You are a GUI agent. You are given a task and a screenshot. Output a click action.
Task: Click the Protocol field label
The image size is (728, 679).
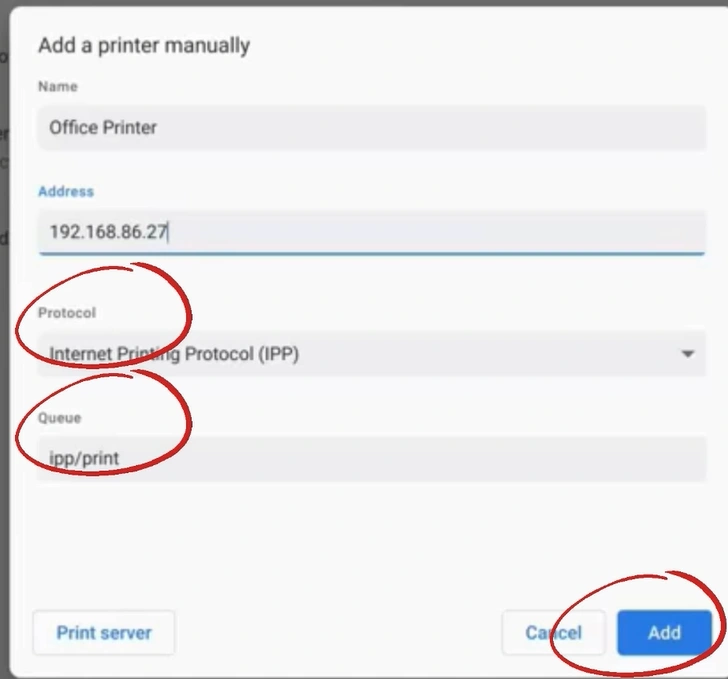[x=67, y=313]
